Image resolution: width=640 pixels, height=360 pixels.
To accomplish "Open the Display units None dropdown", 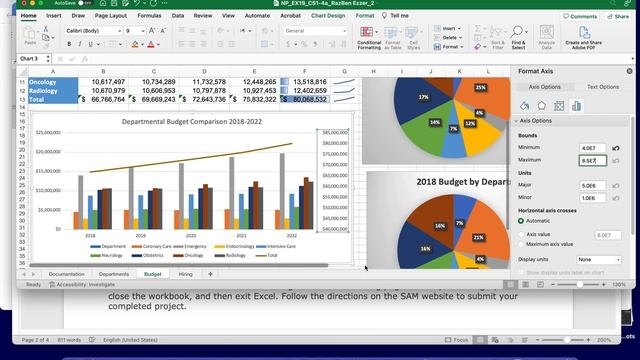I will point(599,260).
